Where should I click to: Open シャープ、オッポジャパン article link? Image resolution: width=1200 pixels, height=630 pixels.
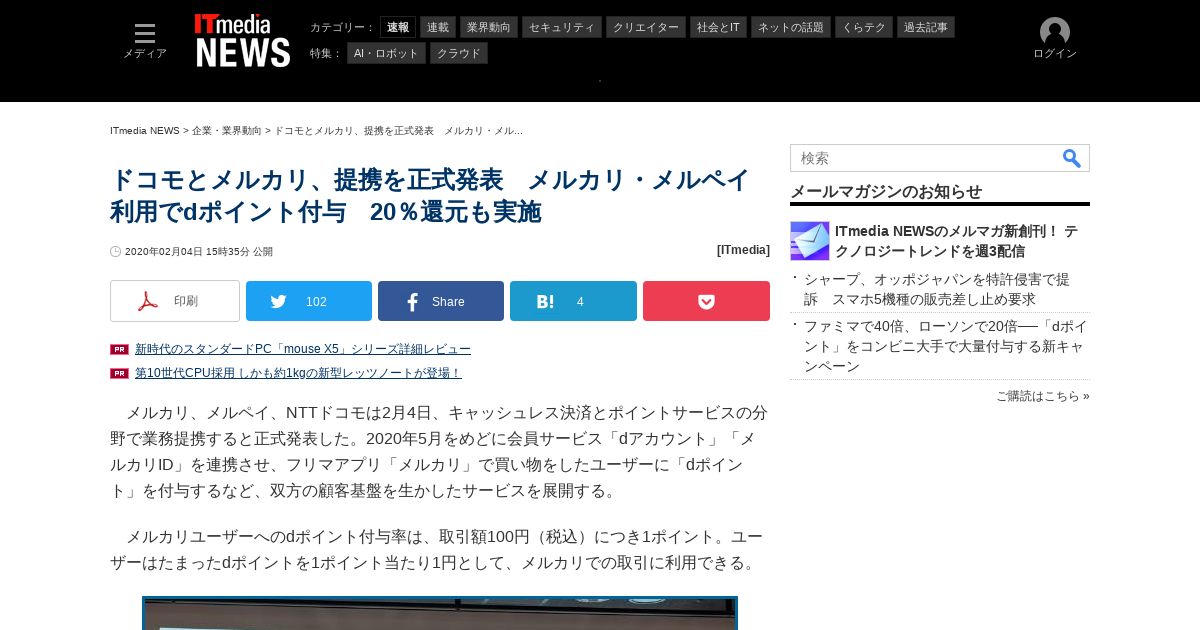click(x=937, y=289)
